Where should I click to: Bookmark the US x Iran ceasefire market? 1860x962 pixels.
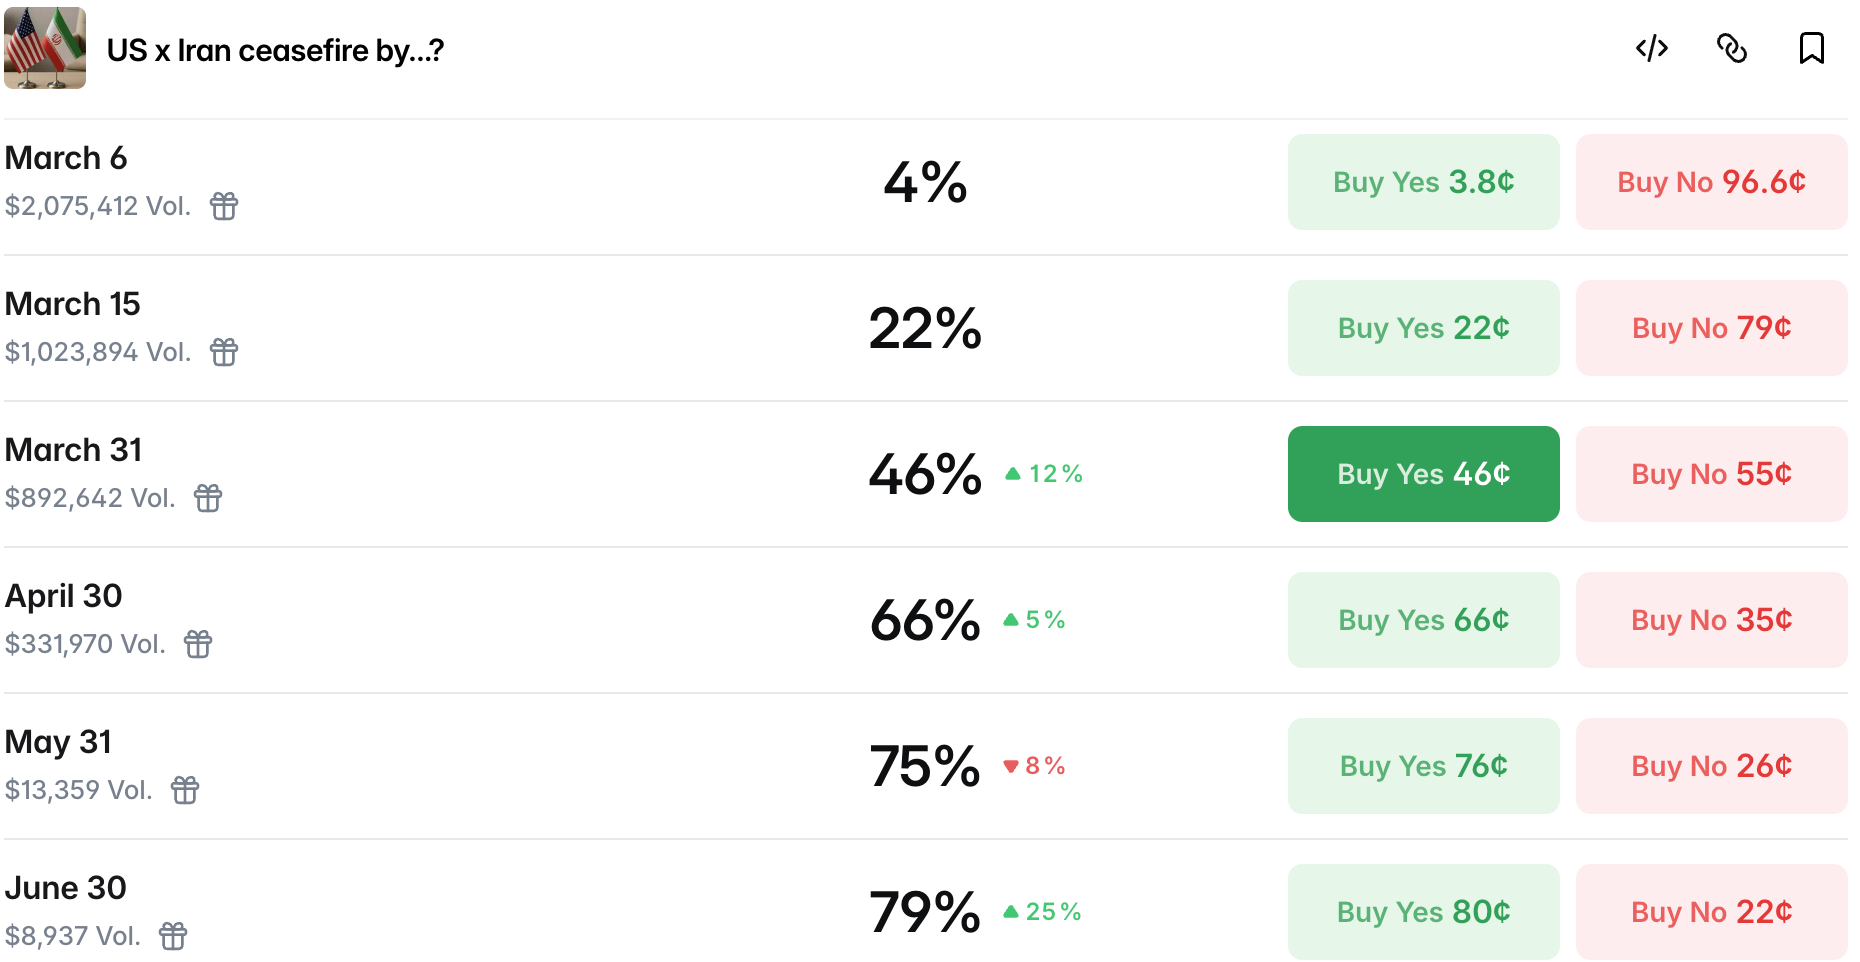(1811, 48)
